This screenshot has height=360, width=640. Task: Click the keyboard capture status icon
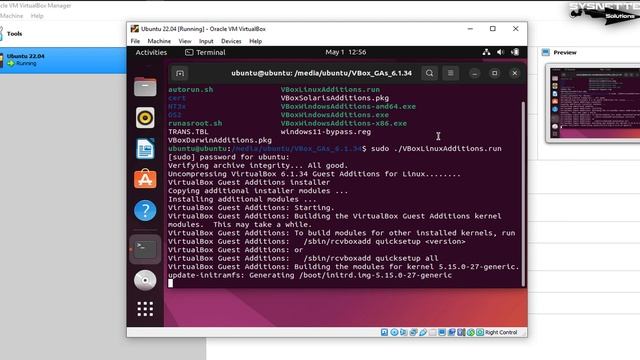pos(480,332)
